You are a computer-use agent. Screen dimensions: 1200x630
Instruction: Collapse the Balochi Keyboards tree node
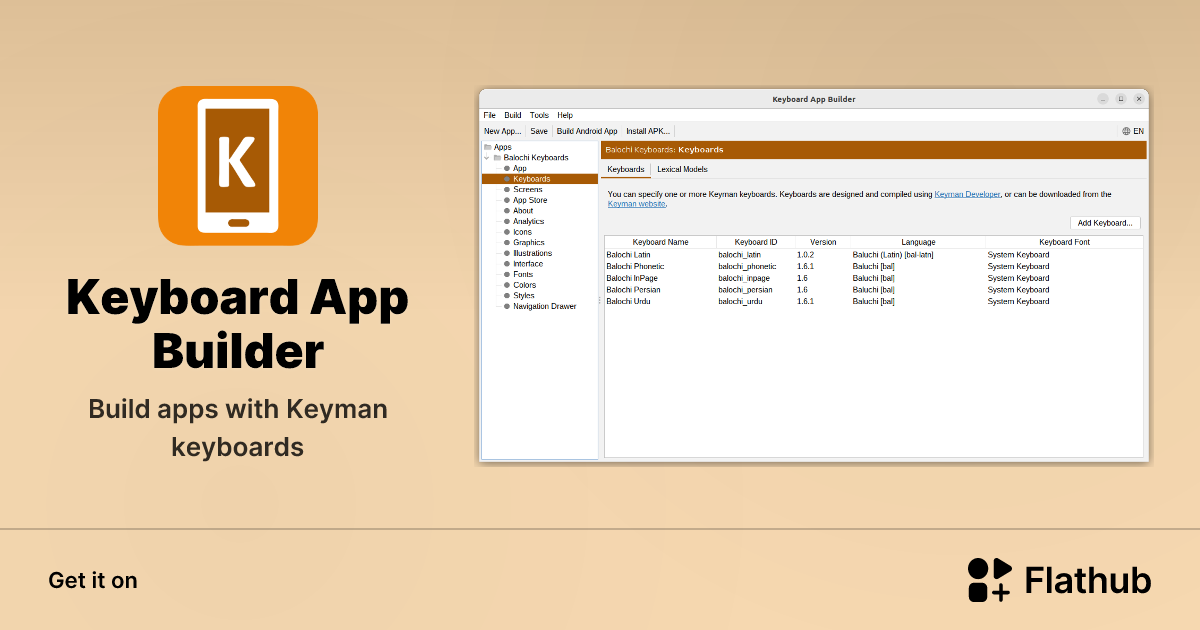[x=487, y=157]
